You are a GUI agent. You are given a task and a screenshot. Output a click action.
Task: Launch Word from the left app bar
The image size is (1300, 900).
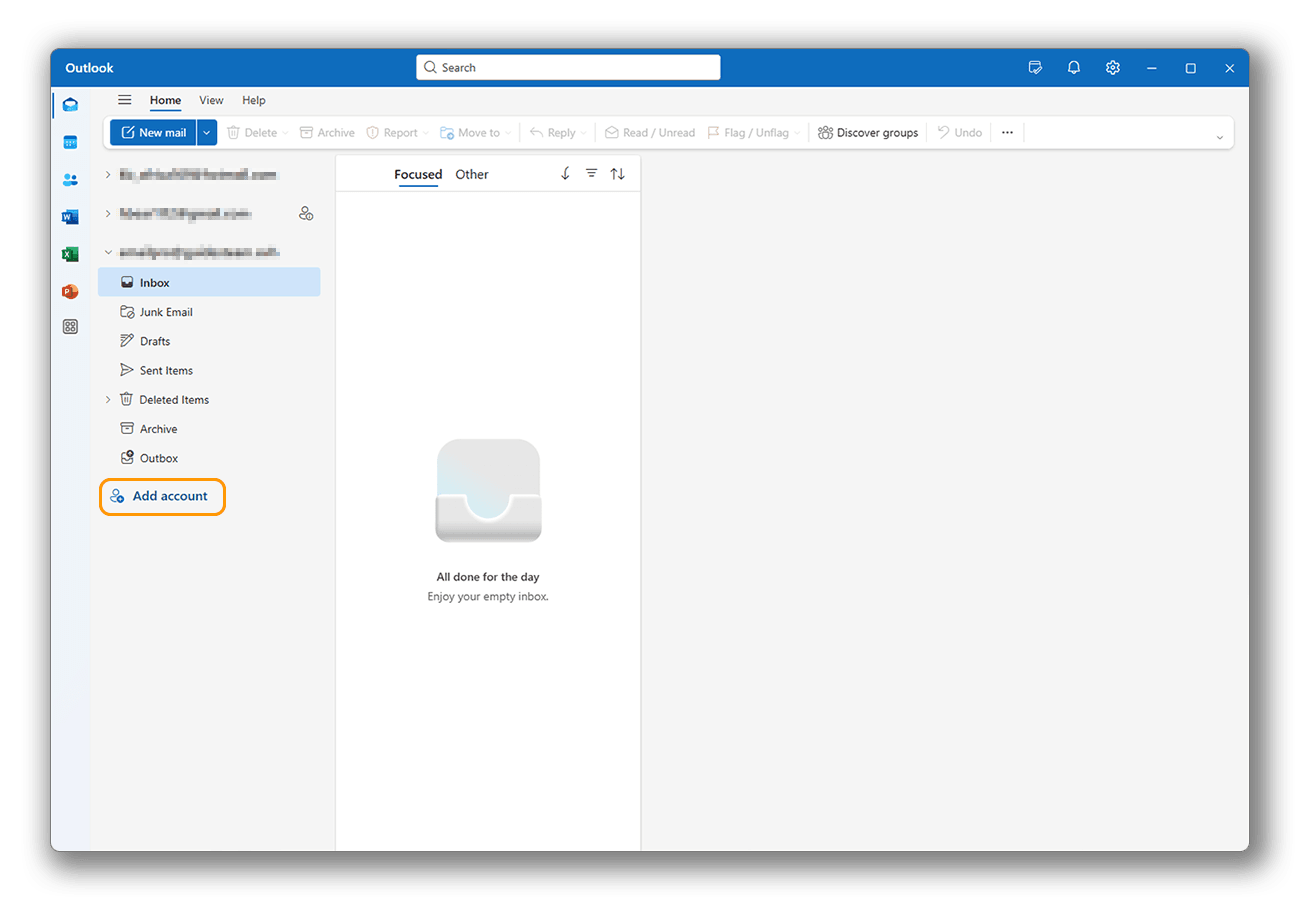point(70,217)
